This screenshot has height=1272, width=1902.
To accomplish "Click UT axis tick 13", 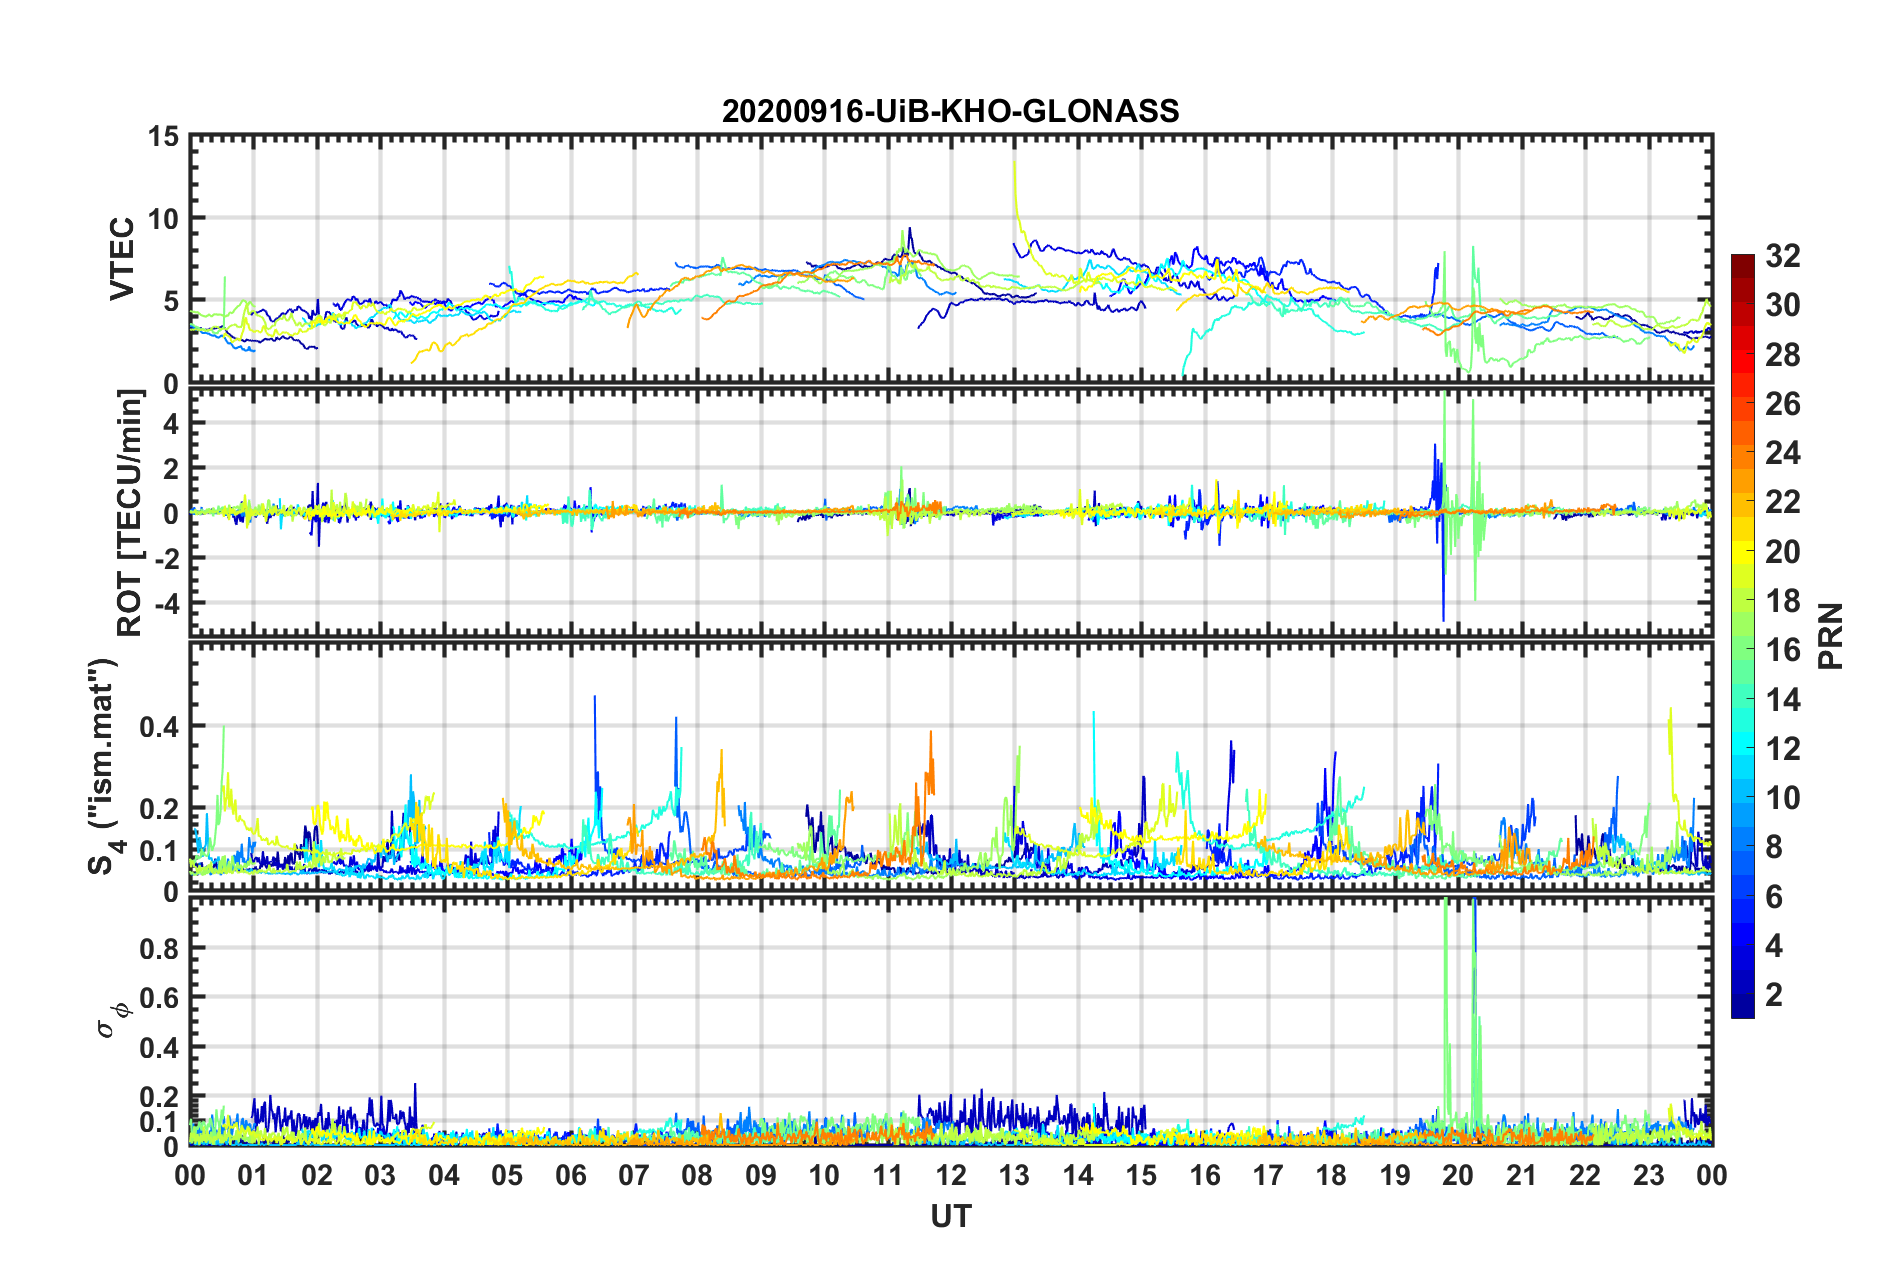I will [1014, 1176].
